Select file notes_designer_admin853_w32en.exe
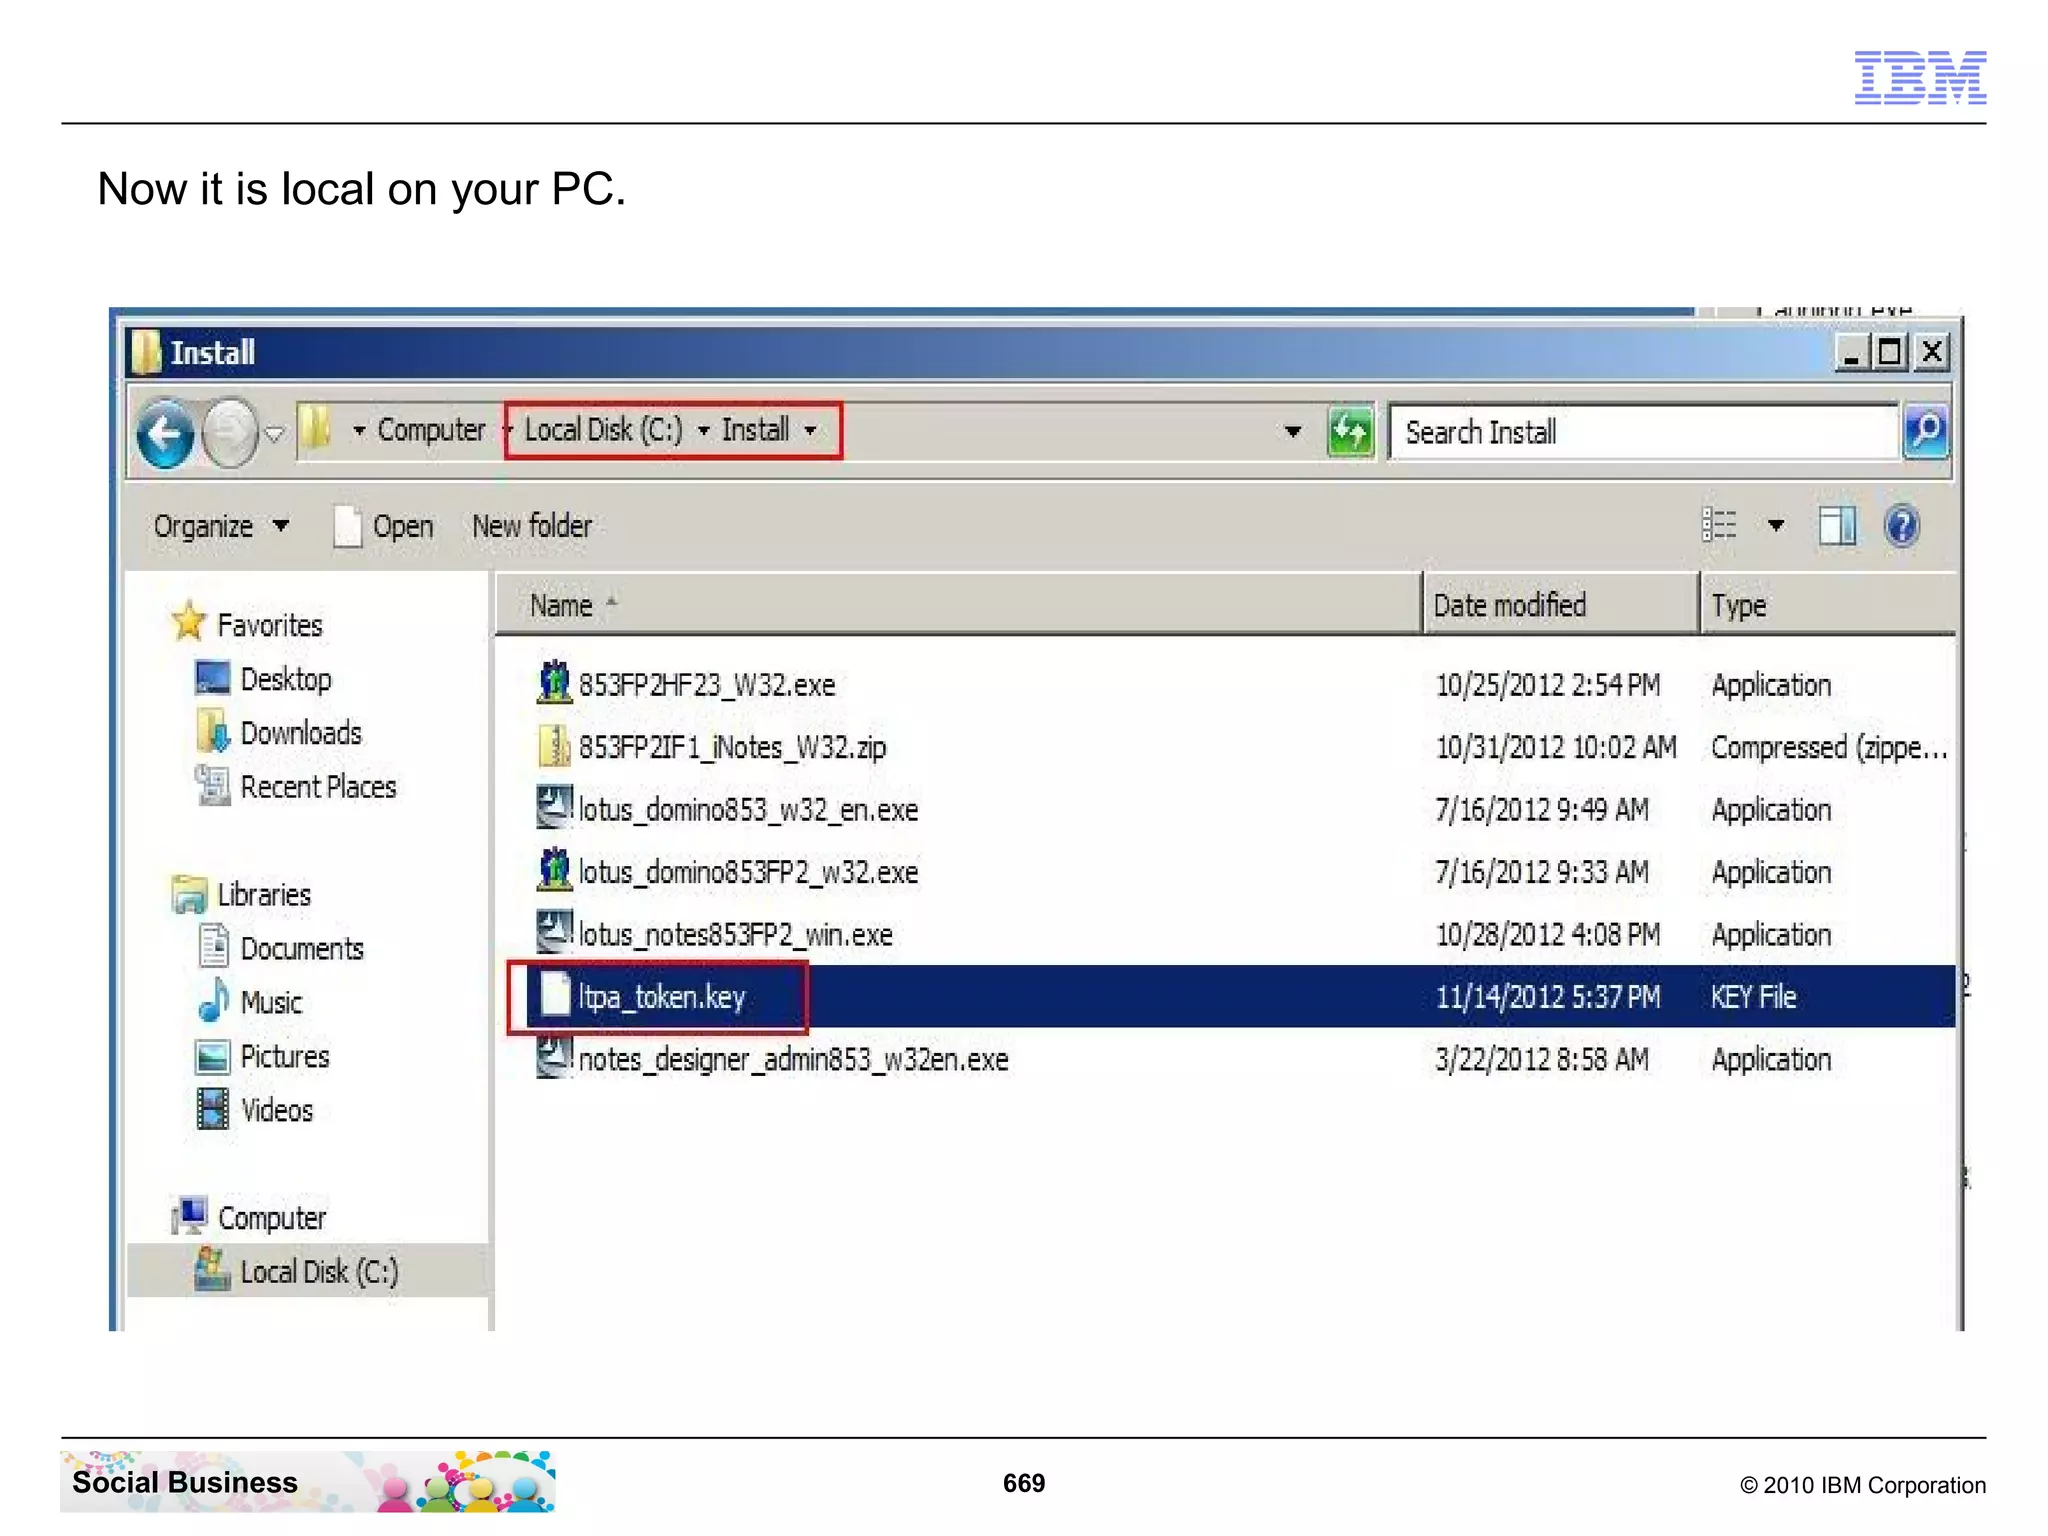Image resolution: width=2048 pixels, height=1536 pixels. [793, 1060]
